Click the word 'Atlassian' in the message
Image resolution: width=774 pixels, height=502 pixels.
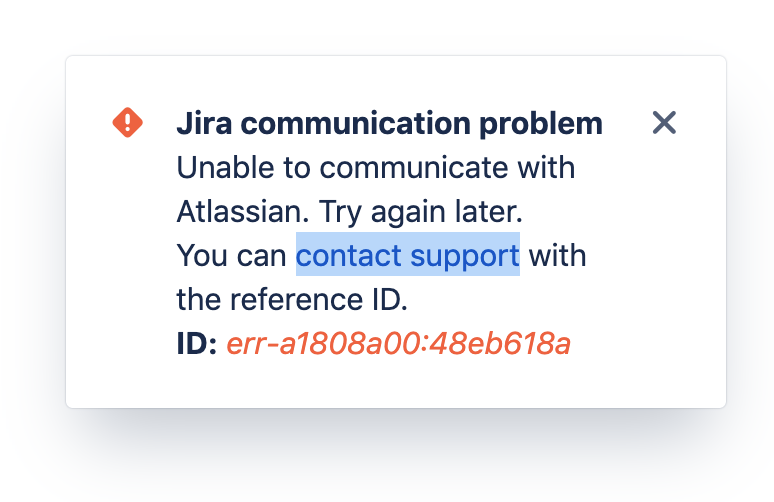pos(242,211)
